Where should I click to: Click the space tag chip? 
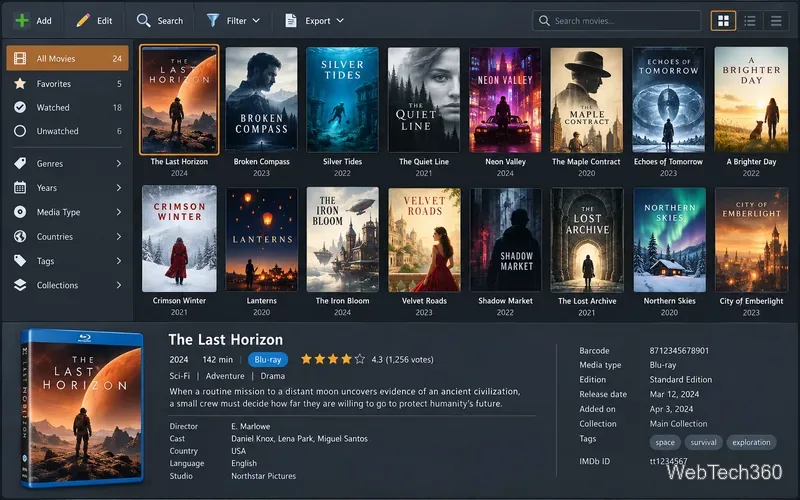pyautogui.click(x=665, y=442)
